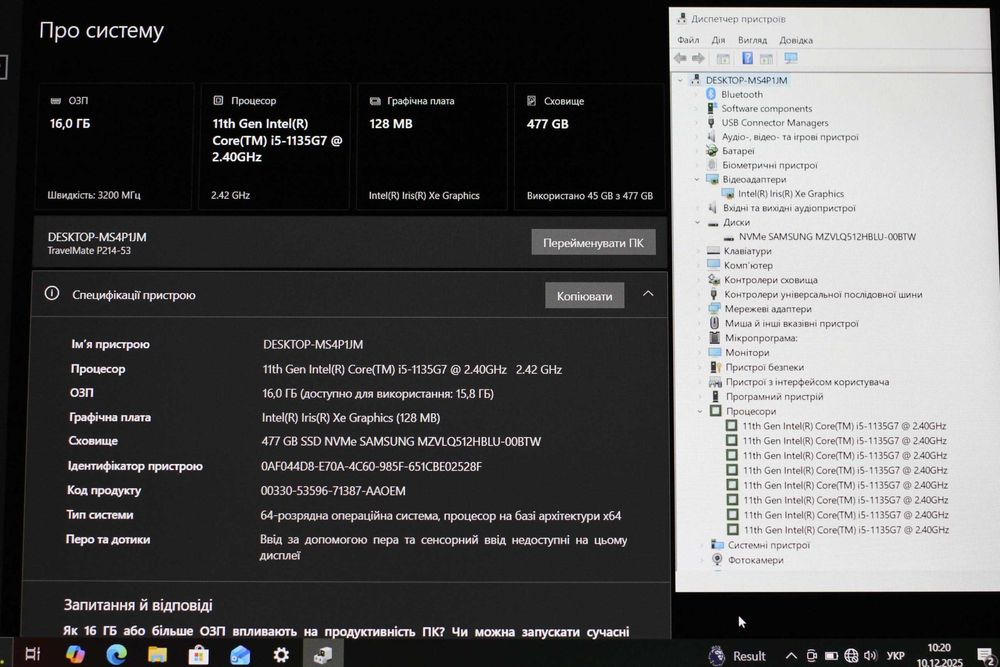Select NVMe SAMSUNG MZVLQ512HBLU-00BTW in Device Manager
The width and height of the screenshot is (1000, 667).
coord(827,237)
